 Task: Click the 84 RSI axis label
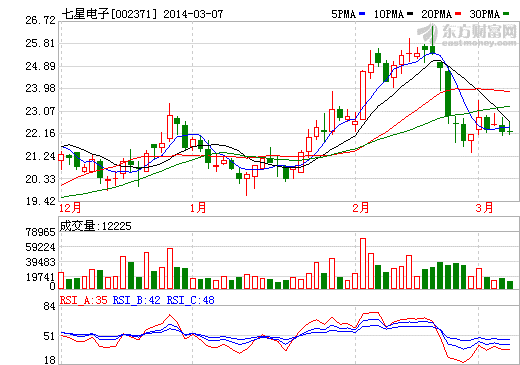(x=49, y=306)
